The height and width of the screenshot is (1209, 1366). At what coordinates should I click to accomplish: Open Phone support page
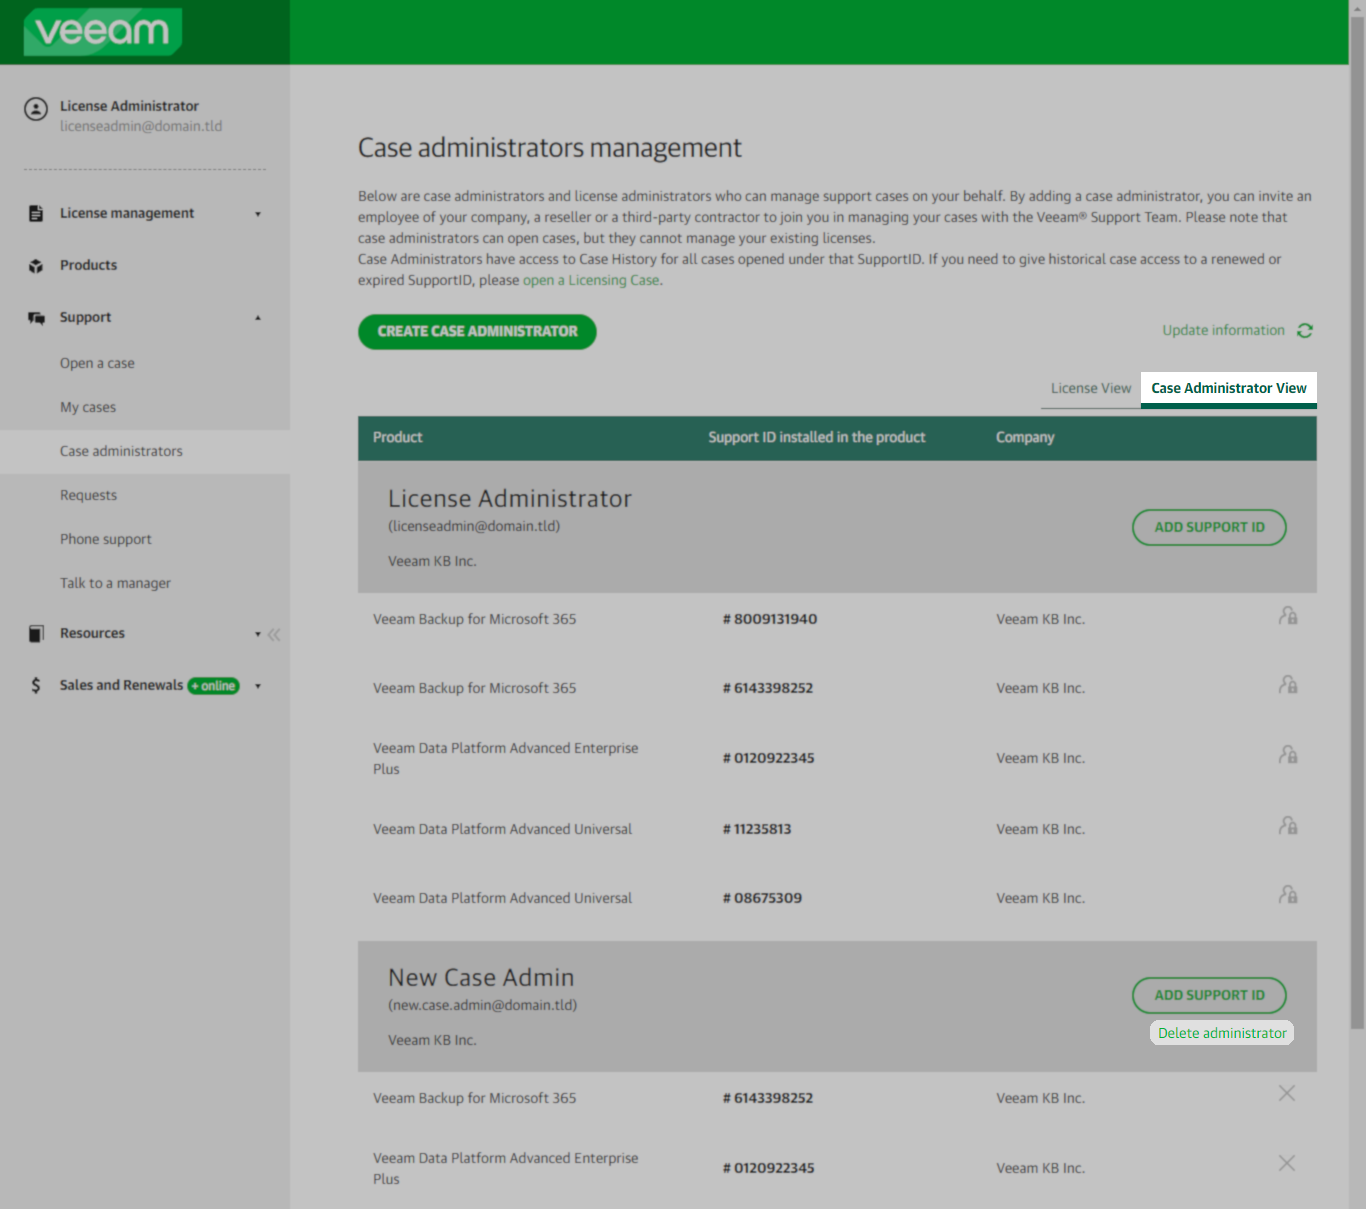click(x=106, y=539)
